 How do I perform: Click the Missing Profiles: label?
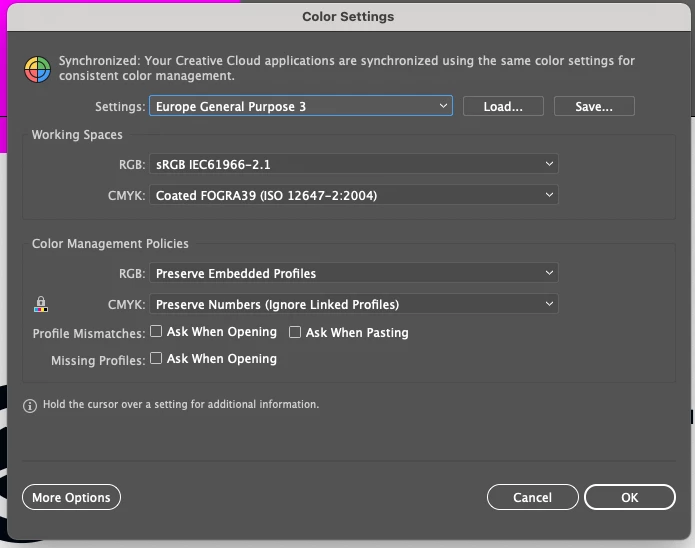tap(98, 360)
